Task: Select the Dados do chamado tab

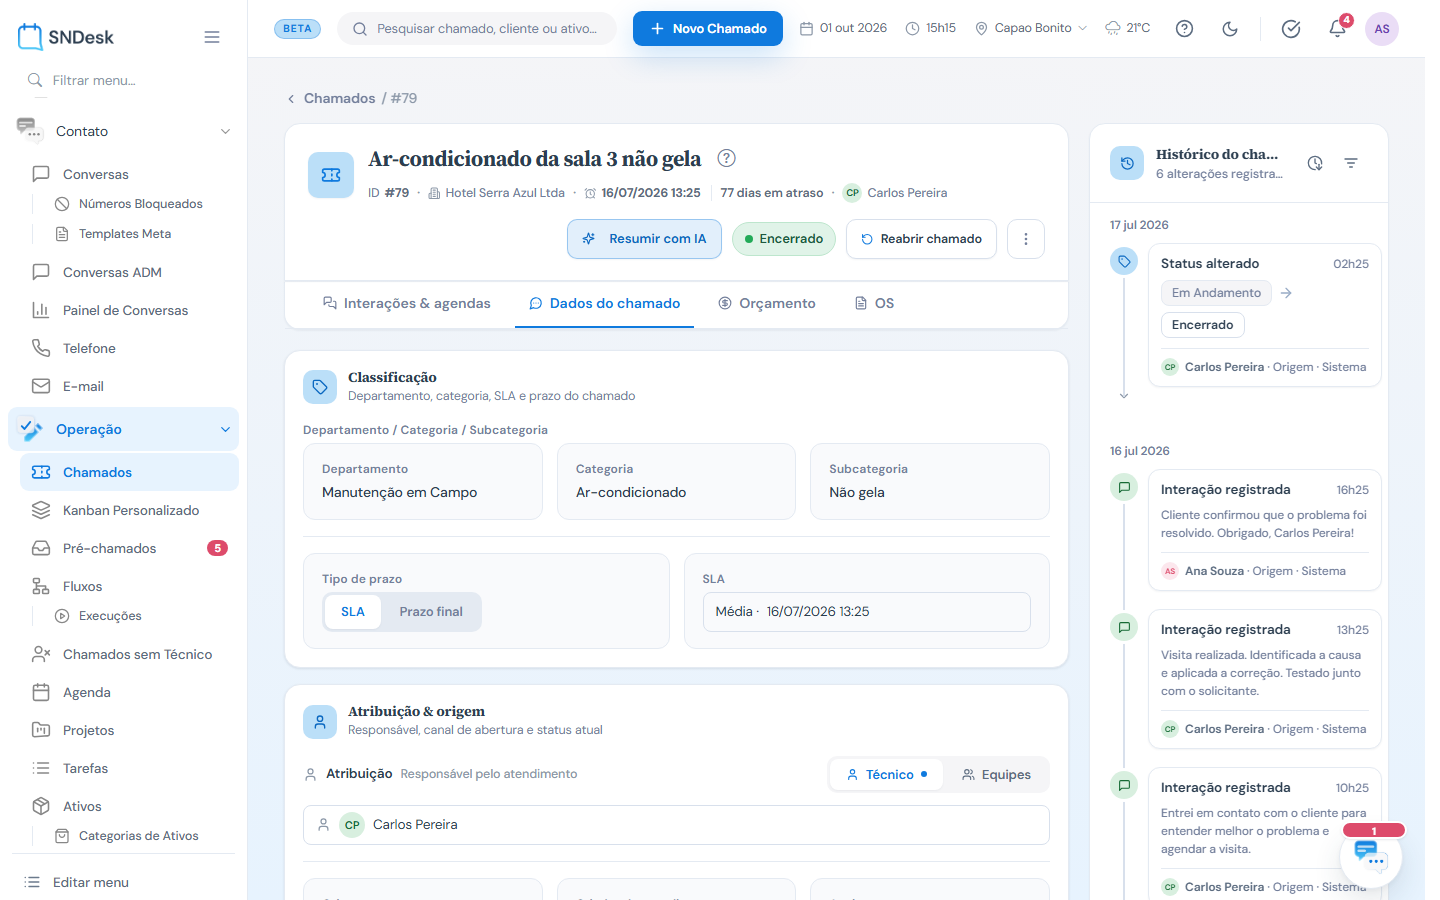Action: [604, 303]
